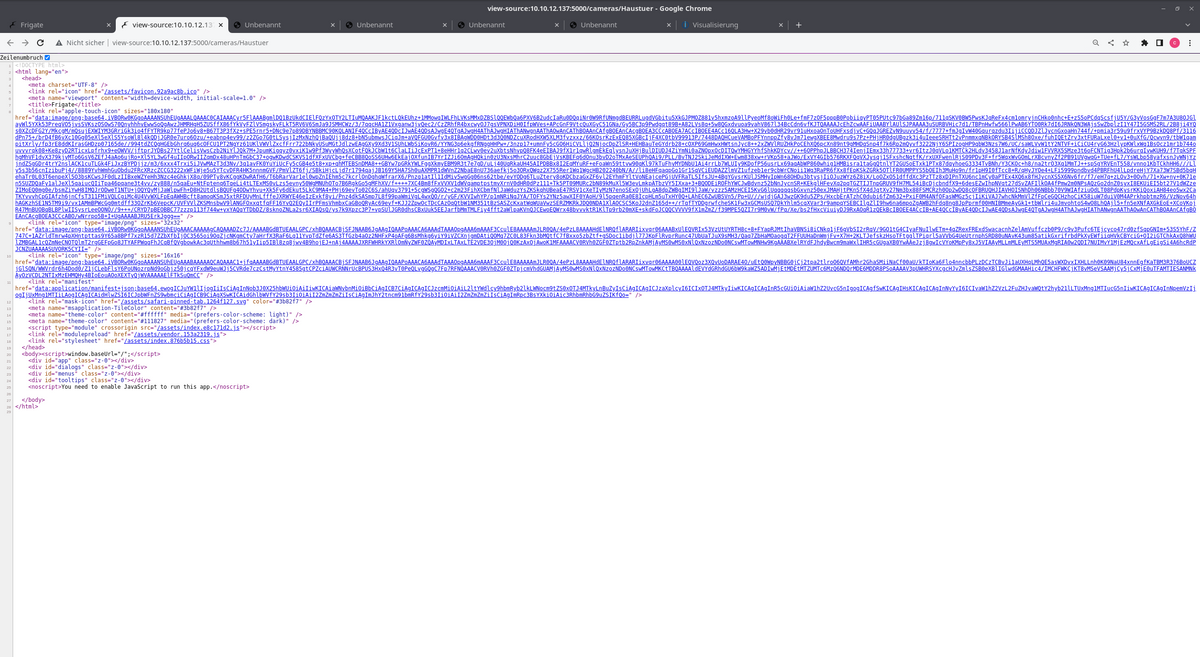Open Chrome's three-dot menu
The image size is (1200, 657).
[1190, 43]
